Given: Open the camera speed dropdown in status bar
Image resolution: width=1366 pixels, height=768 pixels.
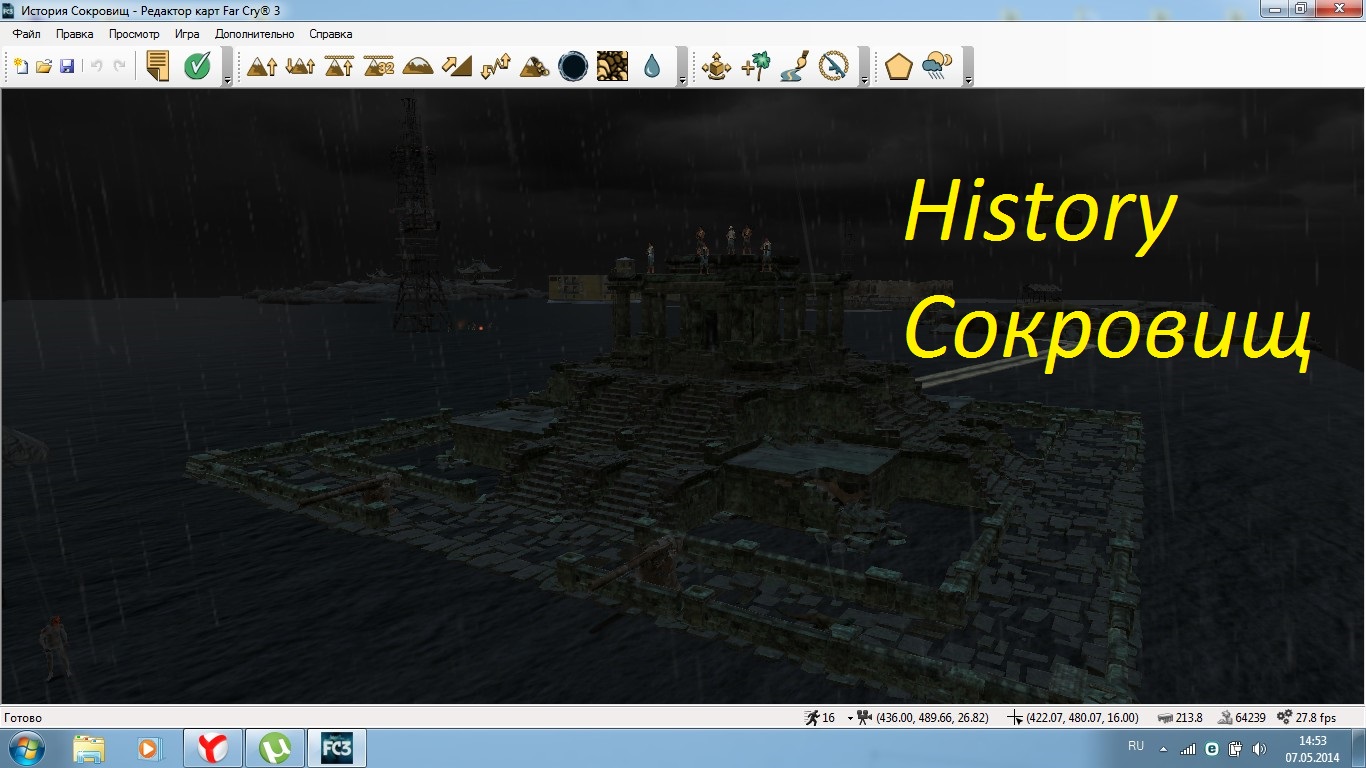Looking at the screenshot, I should click(850, 718).
